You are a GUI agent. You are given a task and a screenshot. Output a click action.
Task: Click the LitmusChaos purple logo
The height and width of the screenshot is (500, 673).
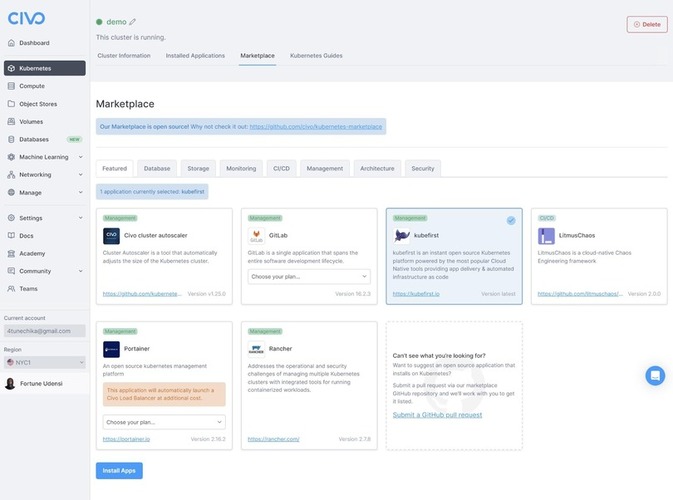coord(546,236)
